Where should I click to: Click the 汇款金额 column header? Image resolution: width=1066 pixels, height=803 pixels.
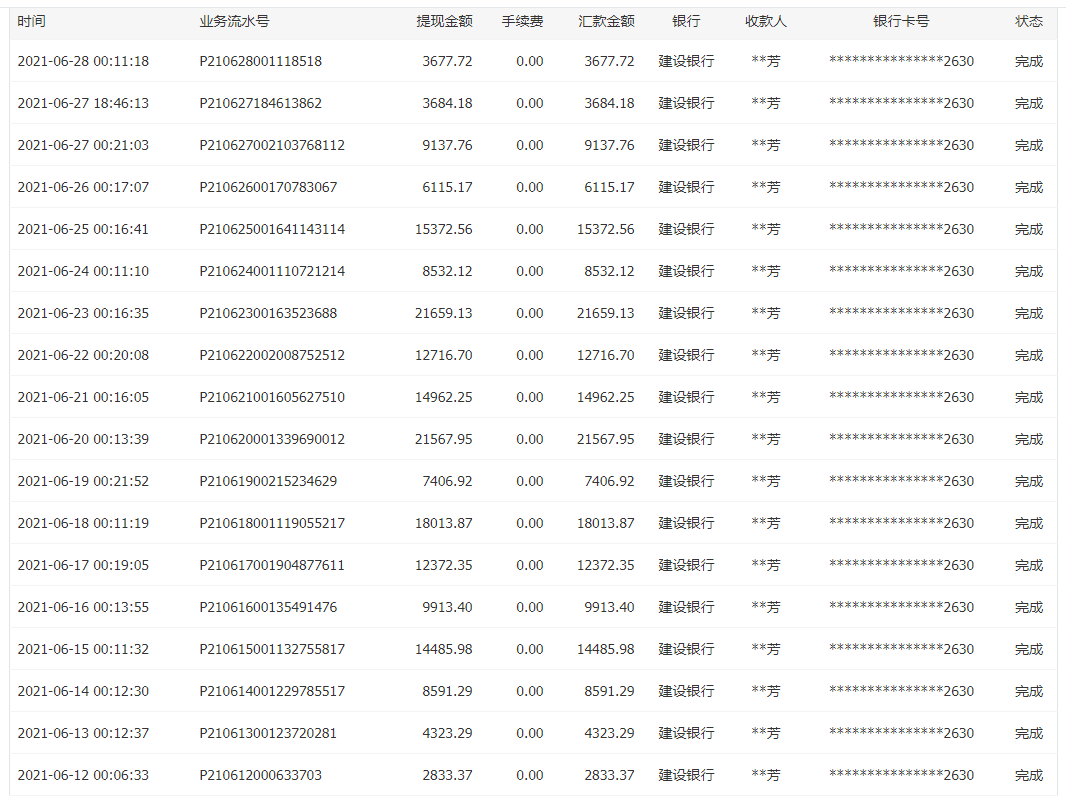tap(606, 21)
